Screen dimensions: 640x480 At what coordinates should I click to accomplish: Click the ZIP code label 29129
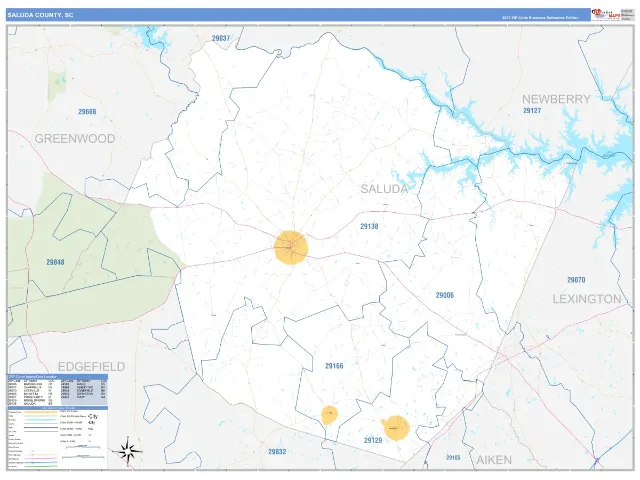point(373,440)
